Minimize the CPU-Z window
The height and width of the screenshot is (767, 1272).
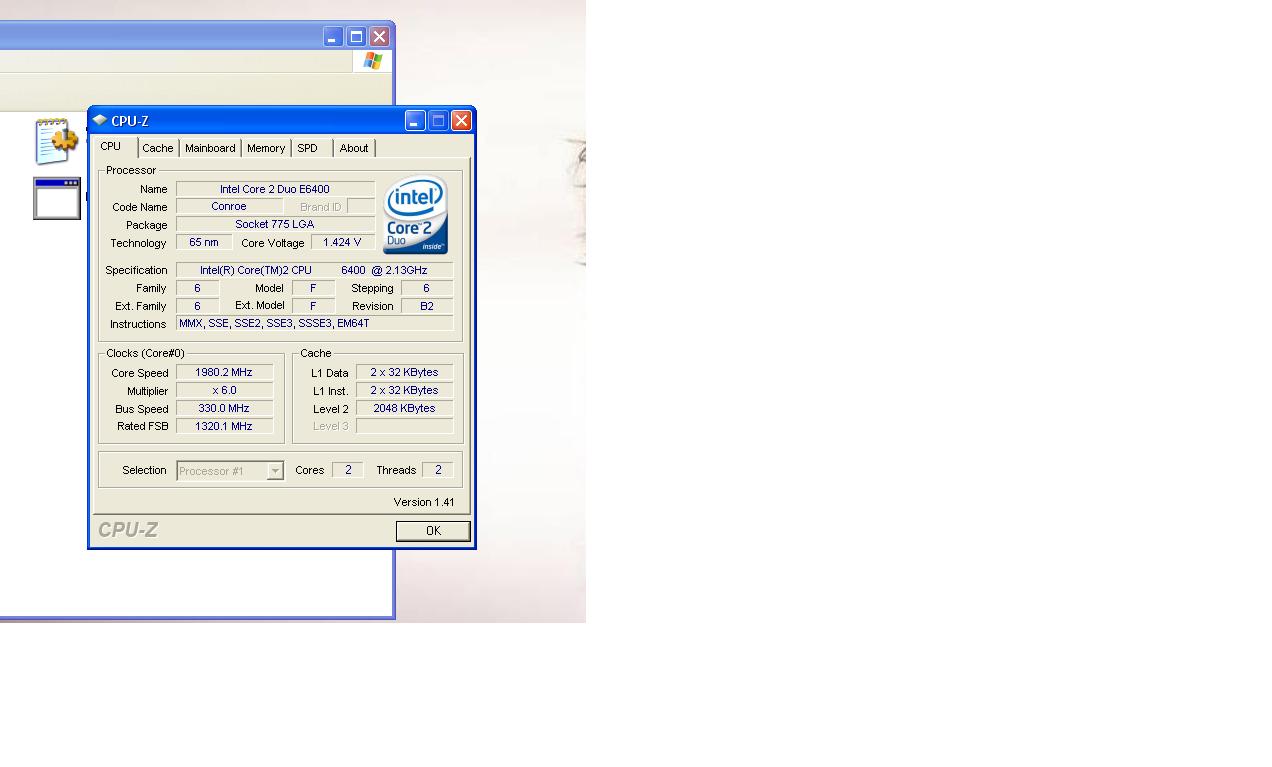click(x=415, y=120)
